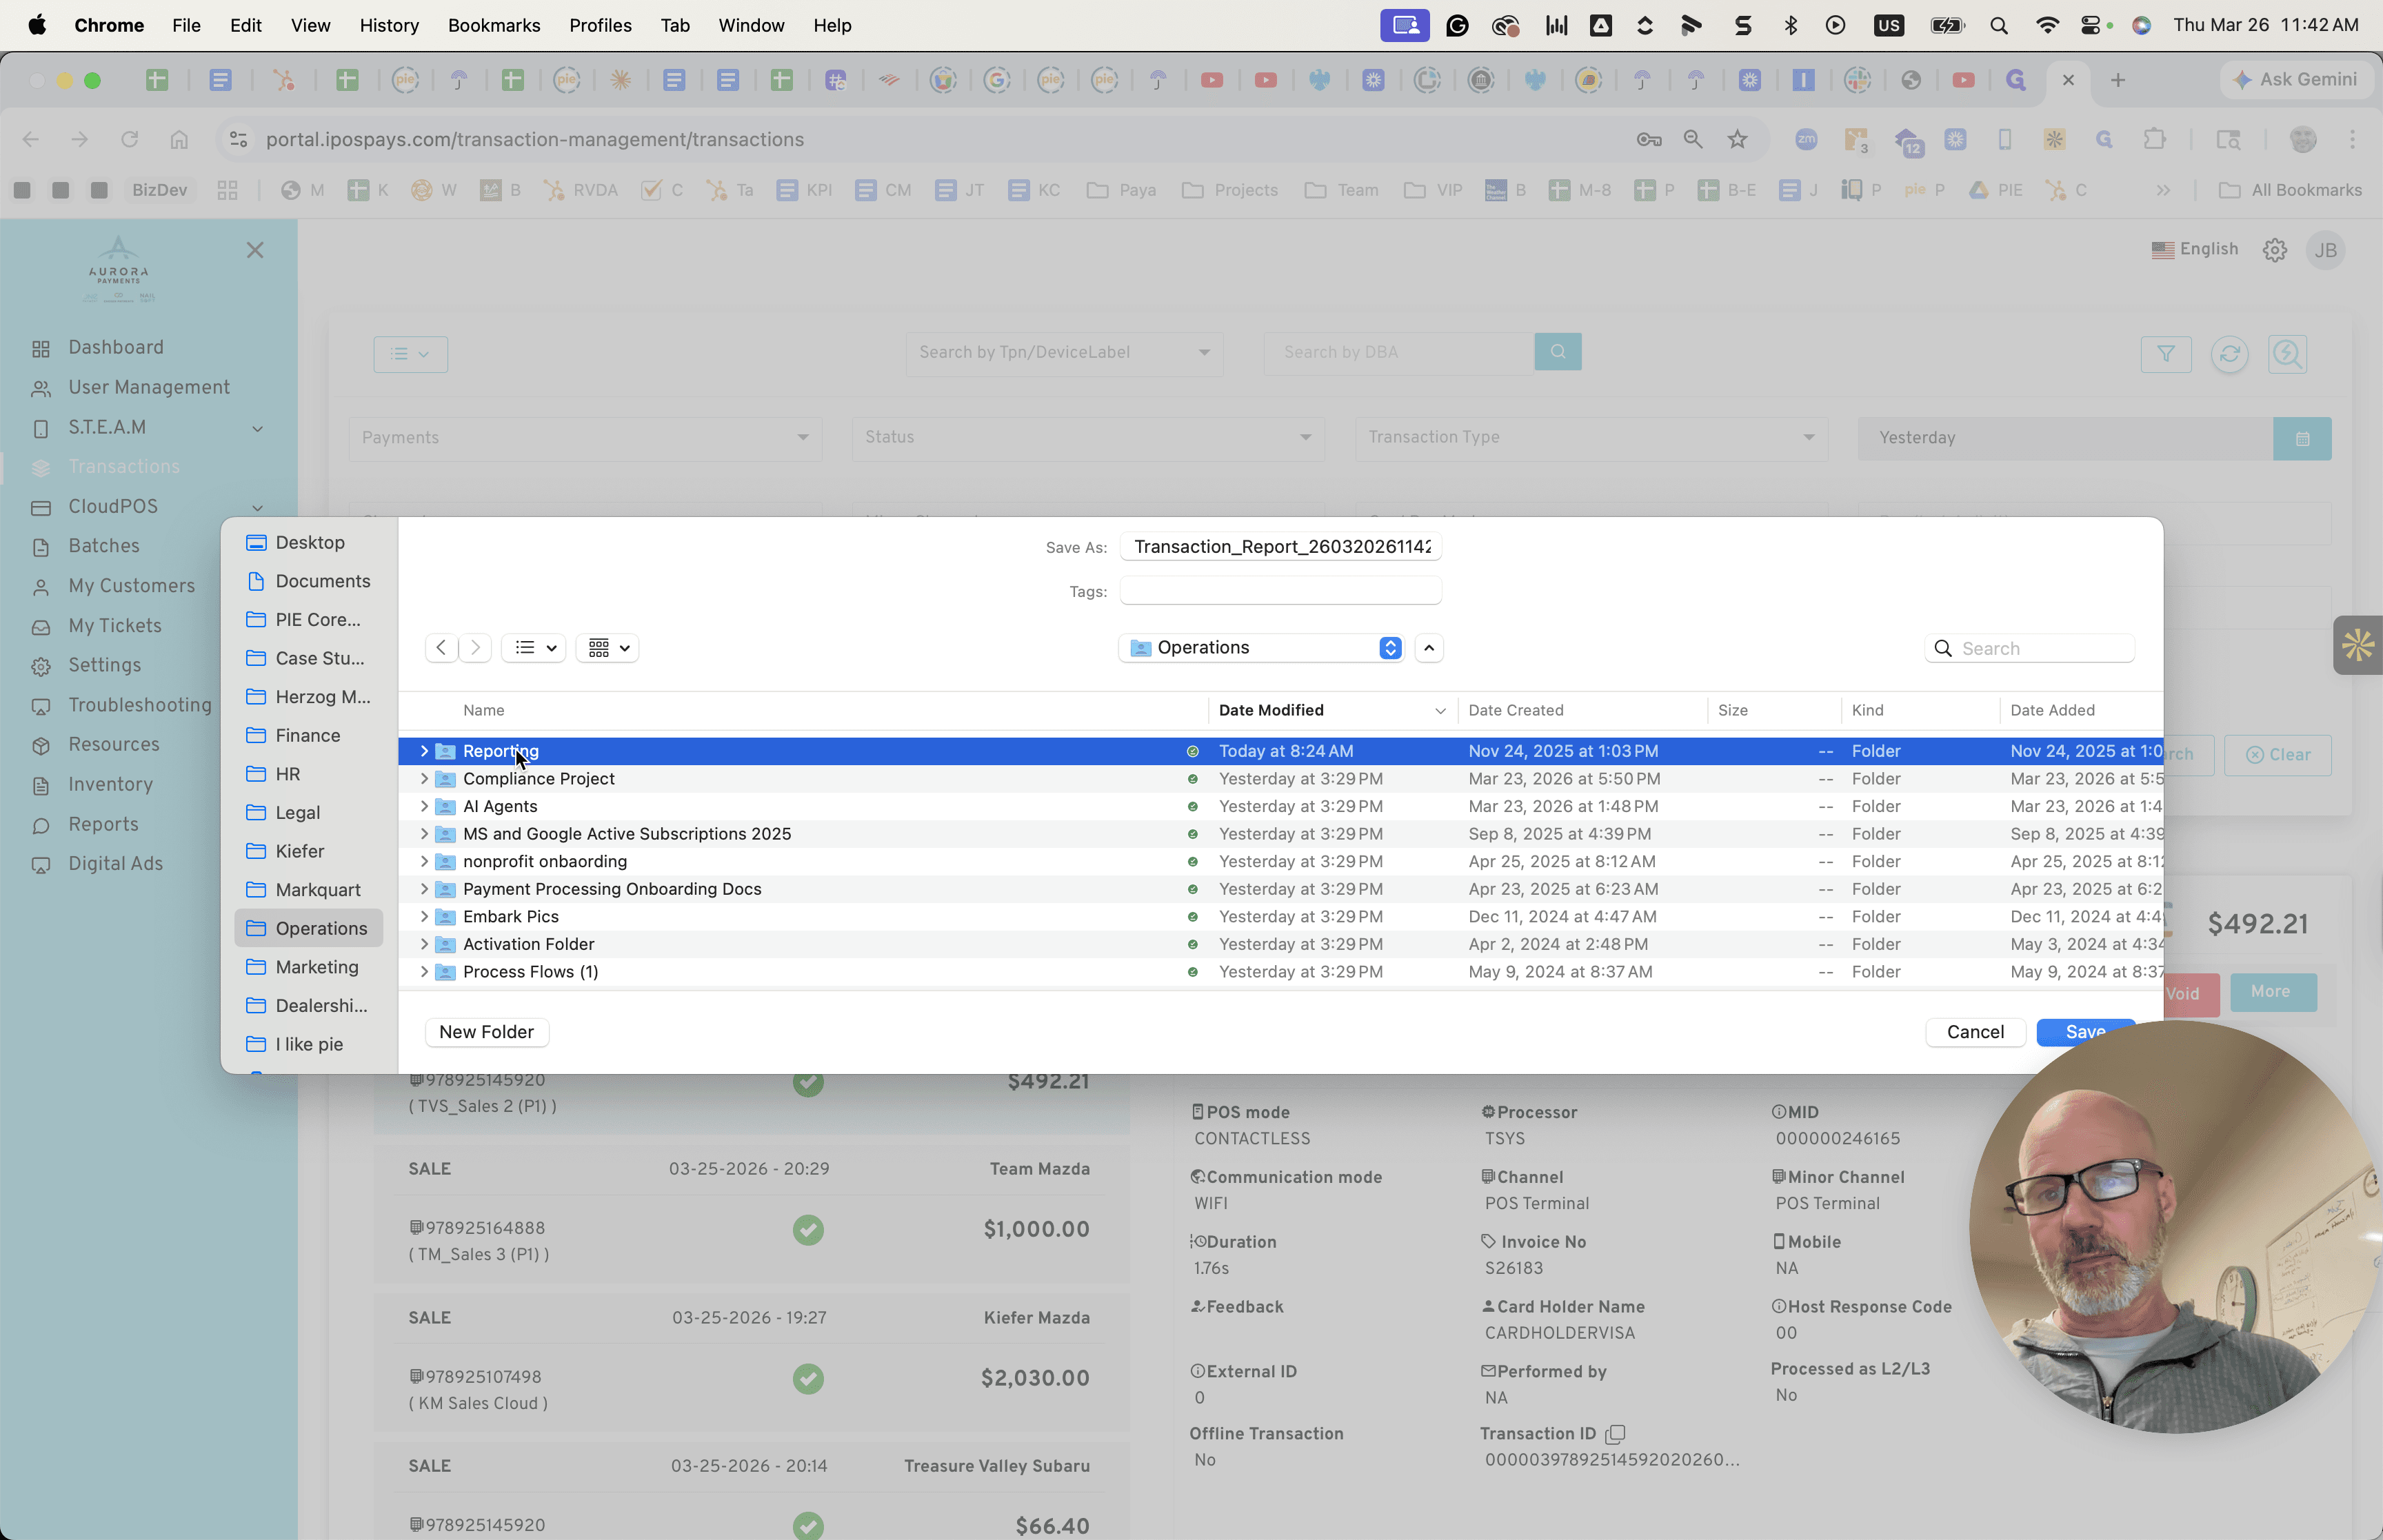This screenshot has height=1540, width=2383.
Task: Bookmark this page with star icon
Action: (1737, 139)
